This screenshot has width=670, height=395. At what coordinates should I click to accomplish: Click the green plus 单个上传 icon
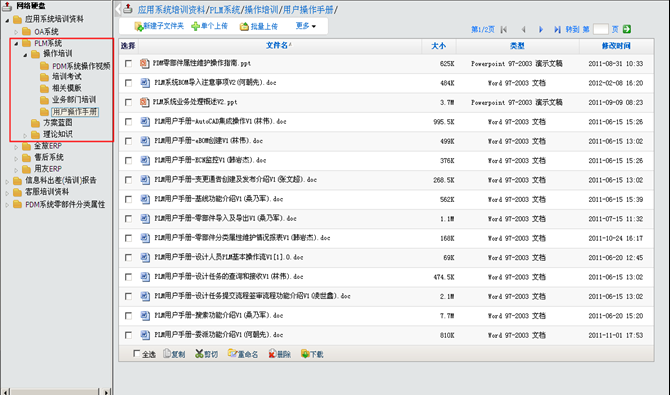tap(195, 27)
